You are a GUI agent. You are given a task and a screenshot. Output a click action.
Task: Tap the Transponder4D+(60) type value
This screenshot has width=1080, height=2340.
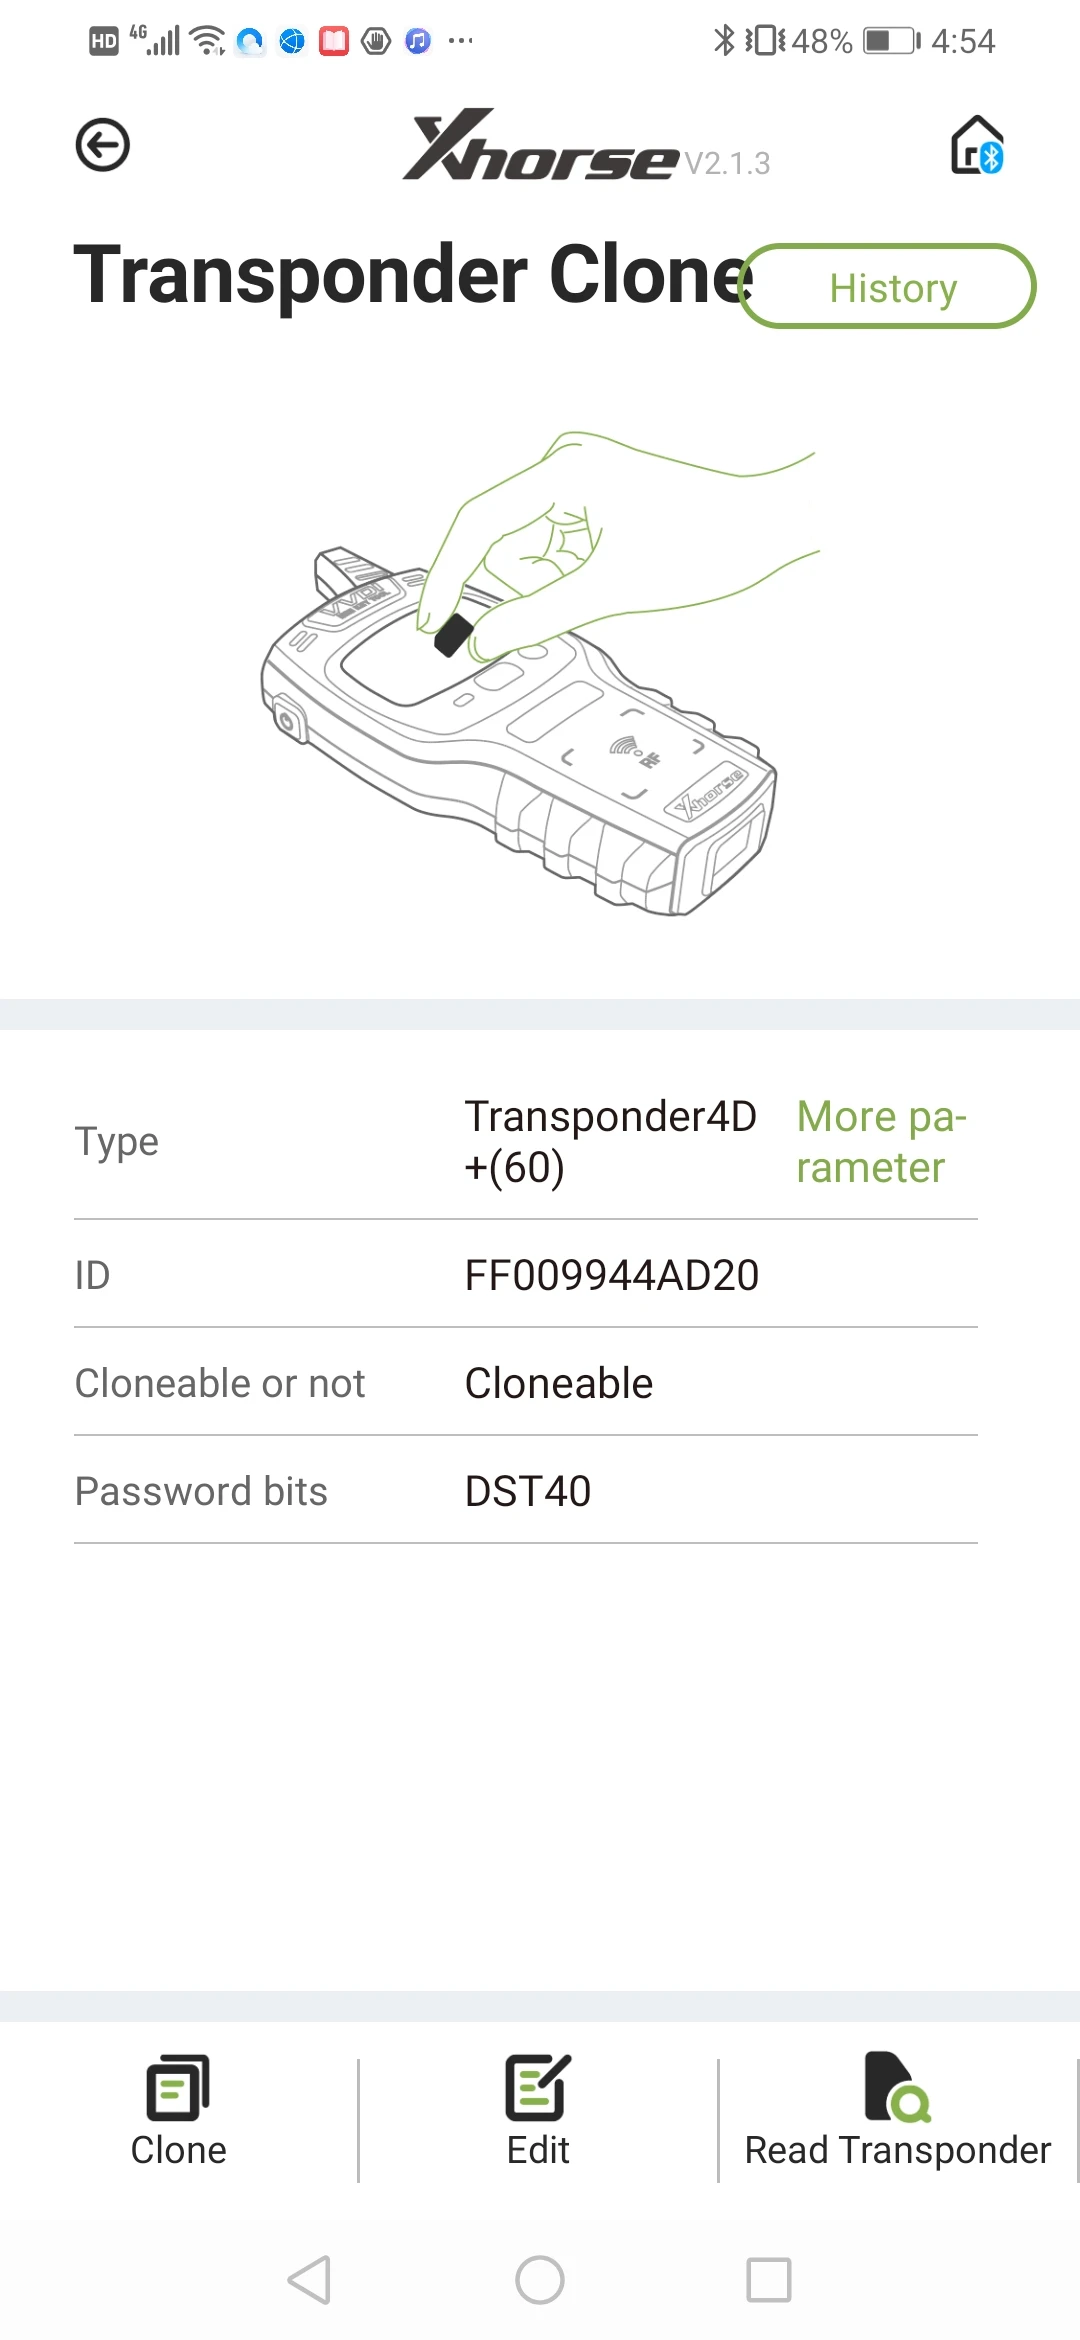tap(610, 1142)
